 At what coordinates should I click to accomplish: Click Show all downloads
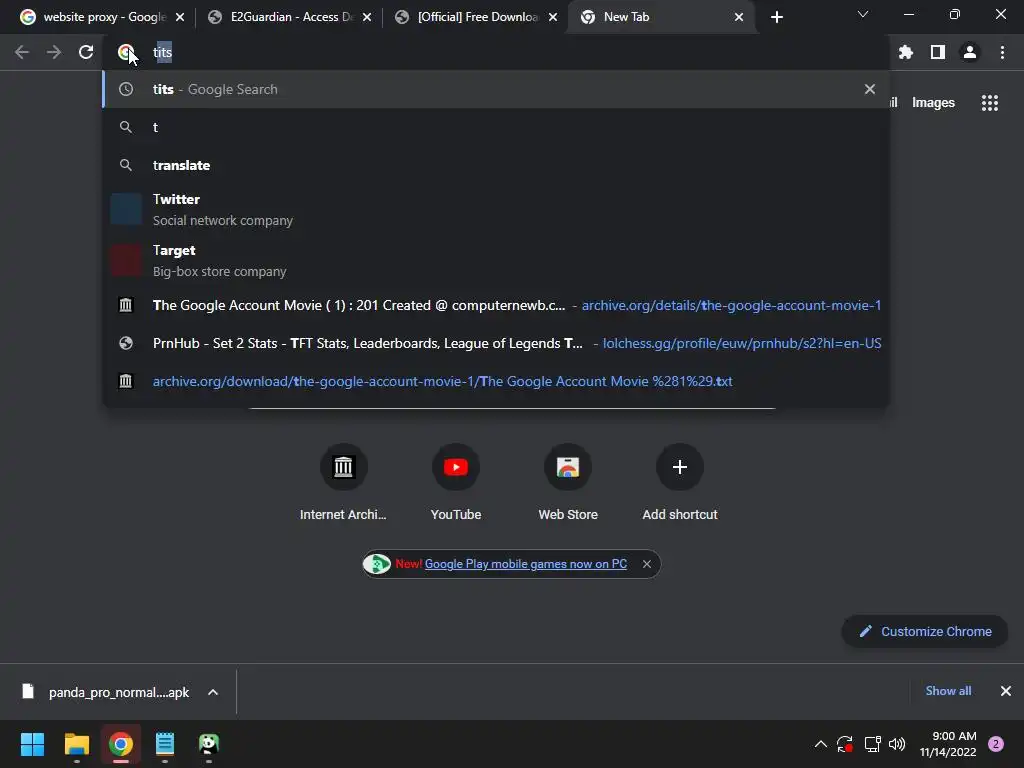[x=948, y=691]
